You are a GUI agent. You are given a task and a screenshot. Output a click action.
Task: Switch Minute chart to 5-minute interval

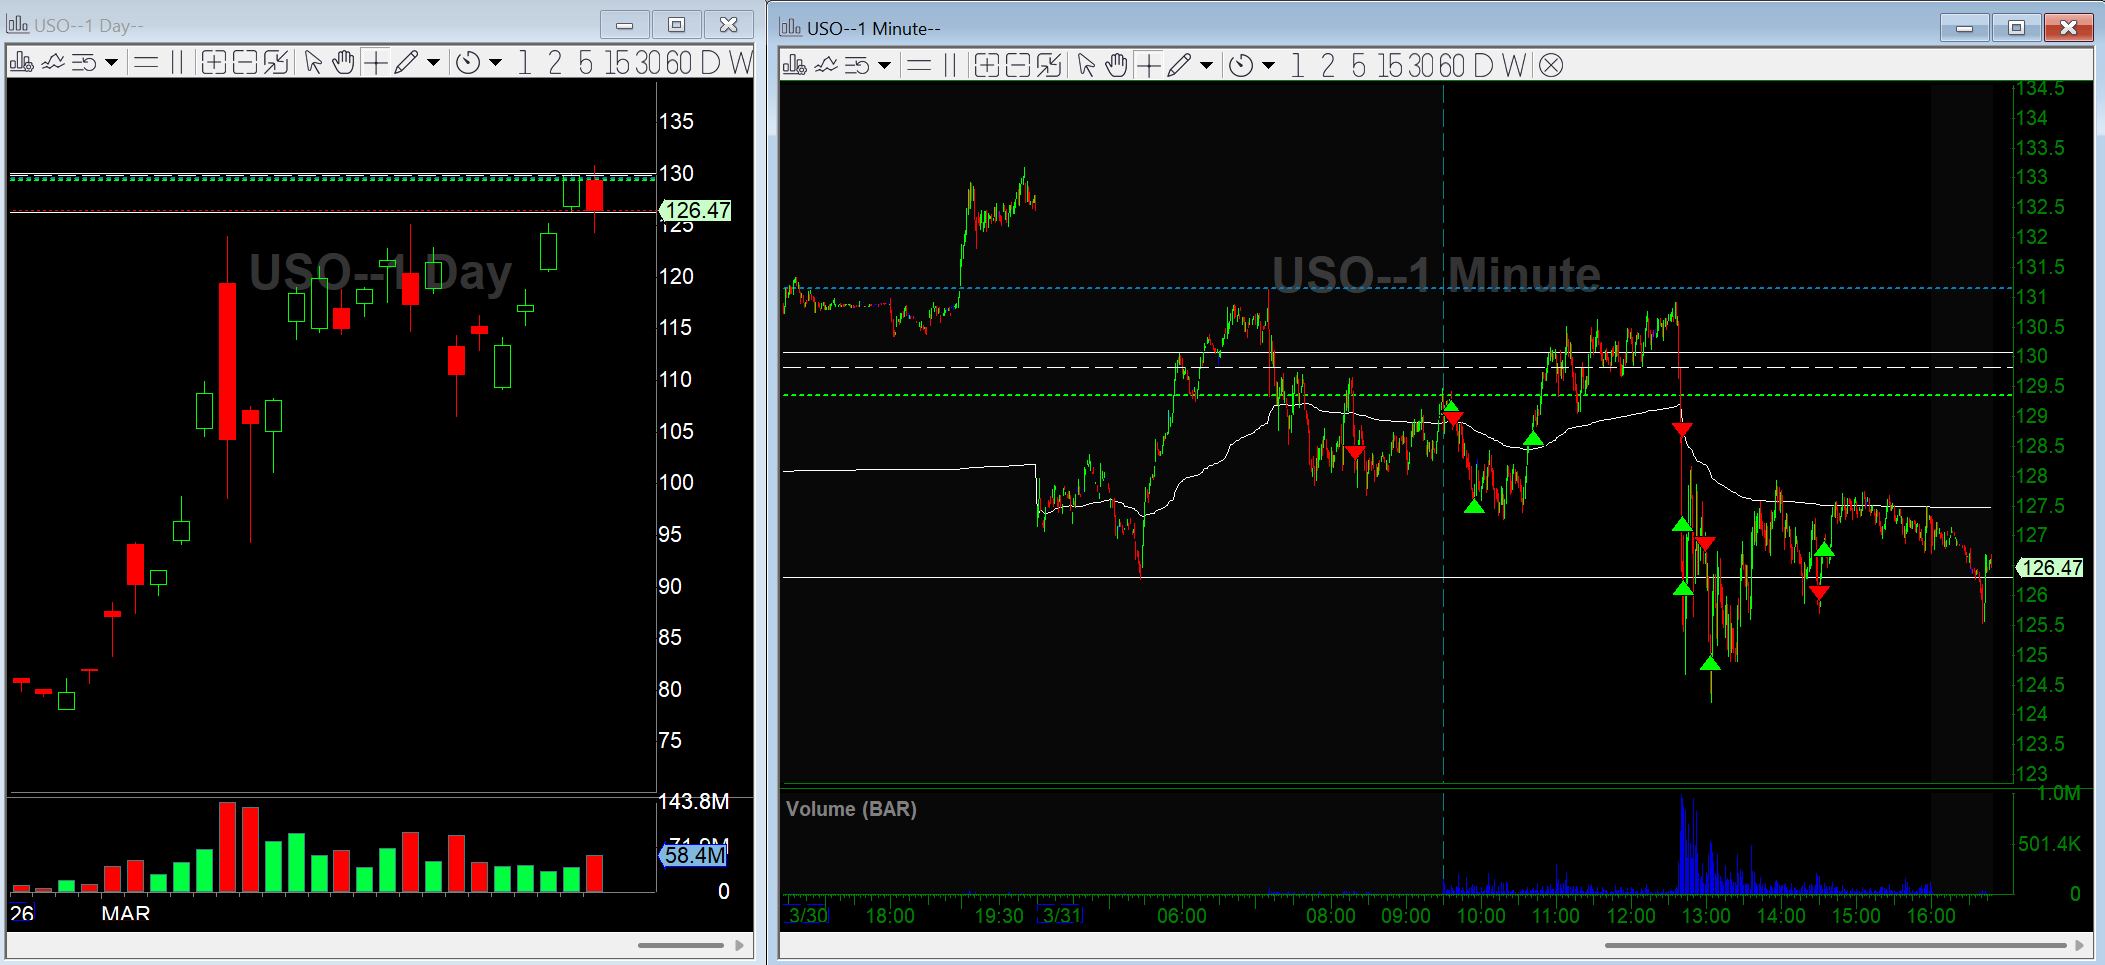click(1359, 65)
